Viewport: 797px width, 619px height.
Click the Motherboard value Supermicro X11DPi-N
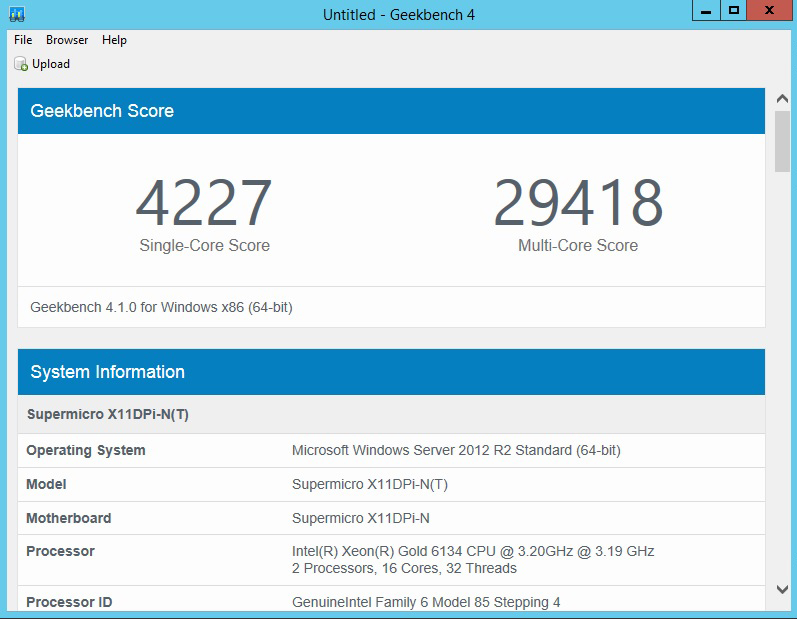coord(360,518)
